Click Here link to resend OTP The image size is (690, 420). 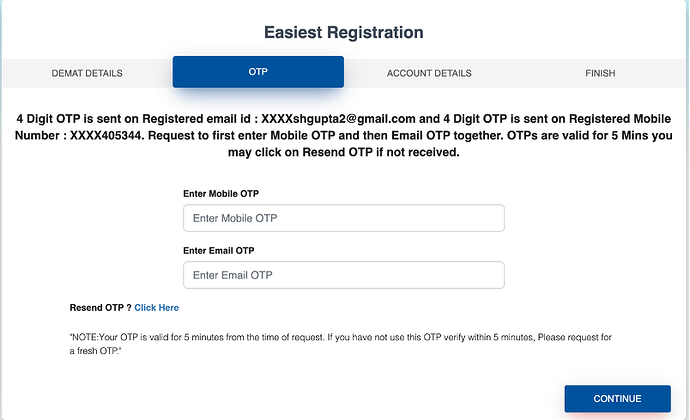click(x=157, y=308)
